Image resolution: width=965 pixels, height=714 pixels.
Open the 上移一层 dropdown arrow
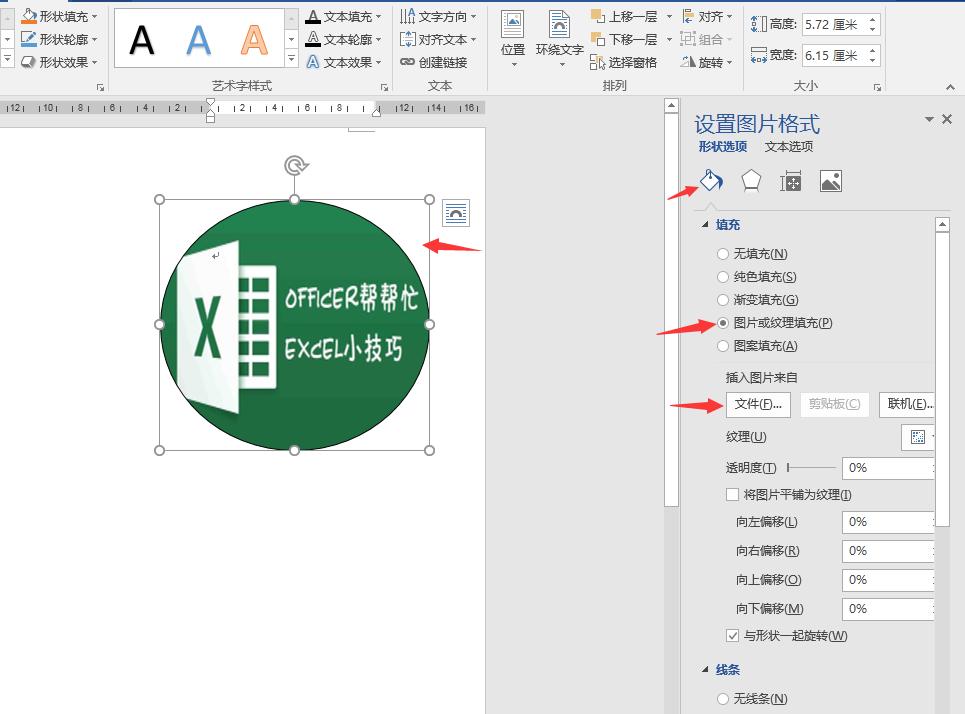point(669,17)
